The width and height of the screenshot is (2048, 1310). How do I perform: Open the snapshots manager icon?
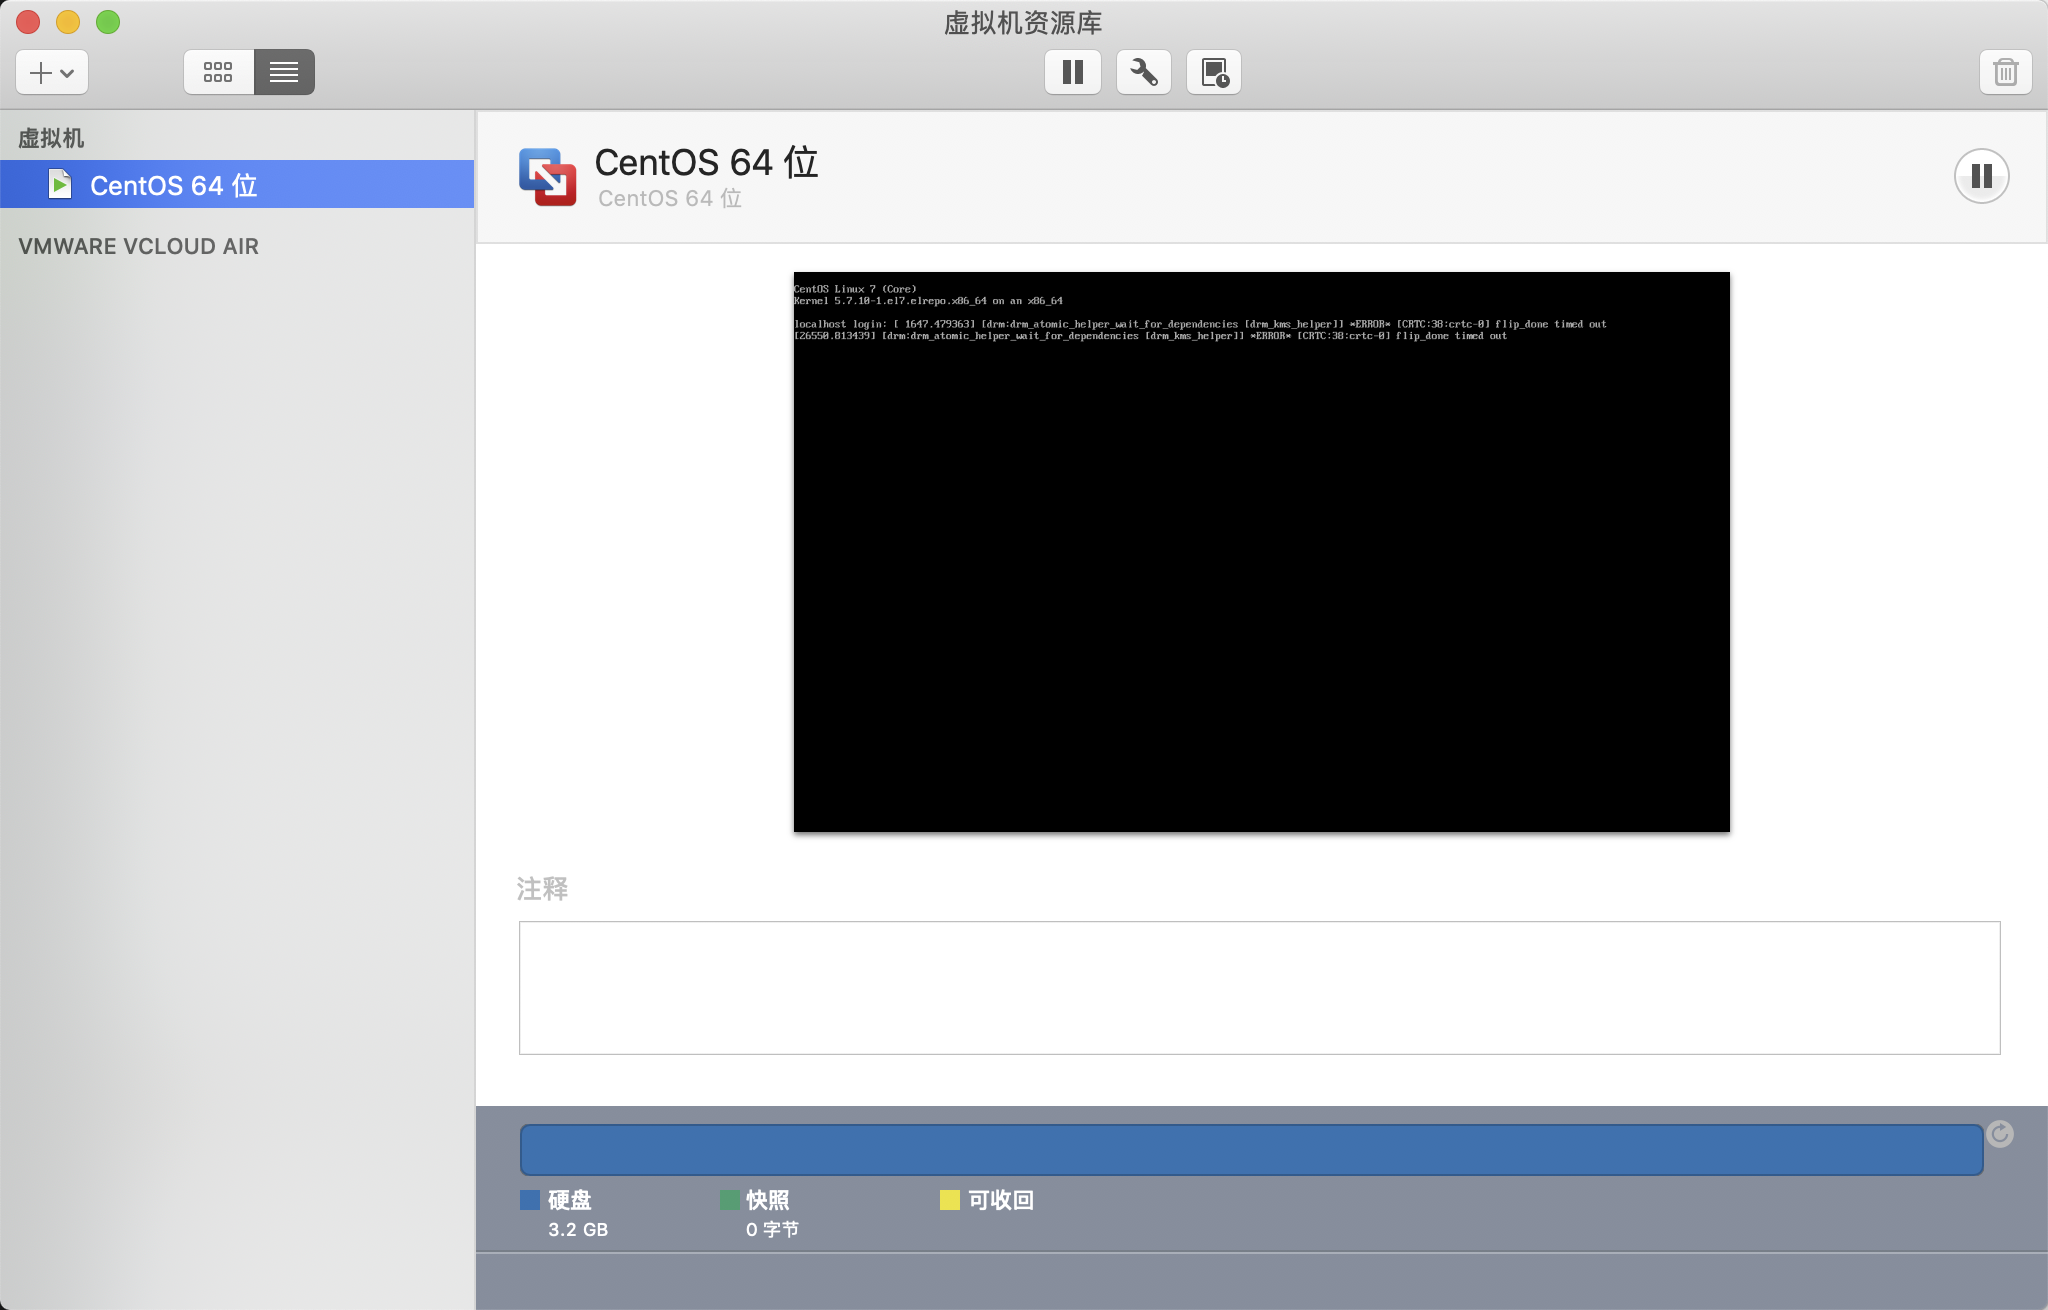coord(1214,72)
